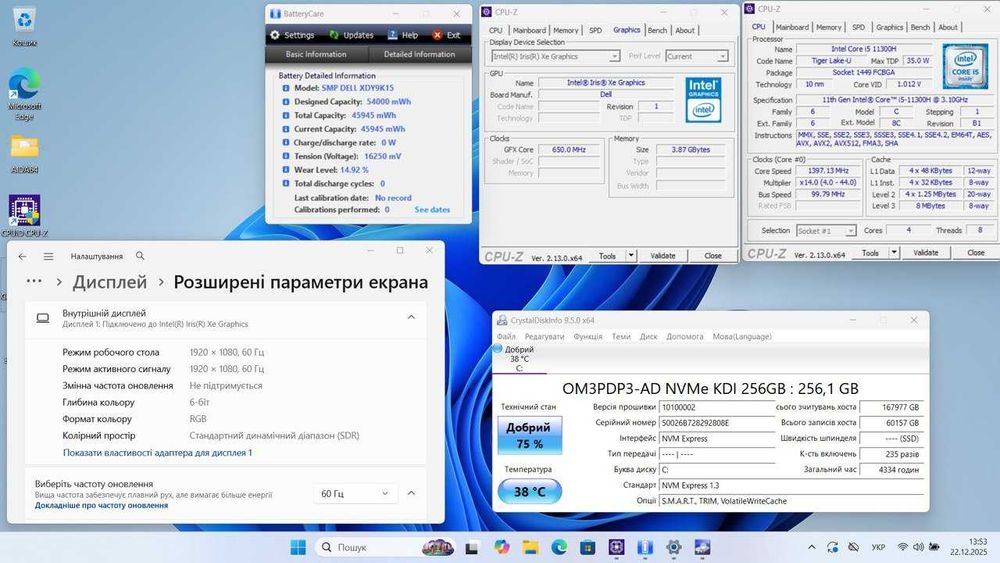Viewport: 1000px width, 563px height.
Task: Open the Bench tab in right CPU-Z window
Action: point(920,27)
